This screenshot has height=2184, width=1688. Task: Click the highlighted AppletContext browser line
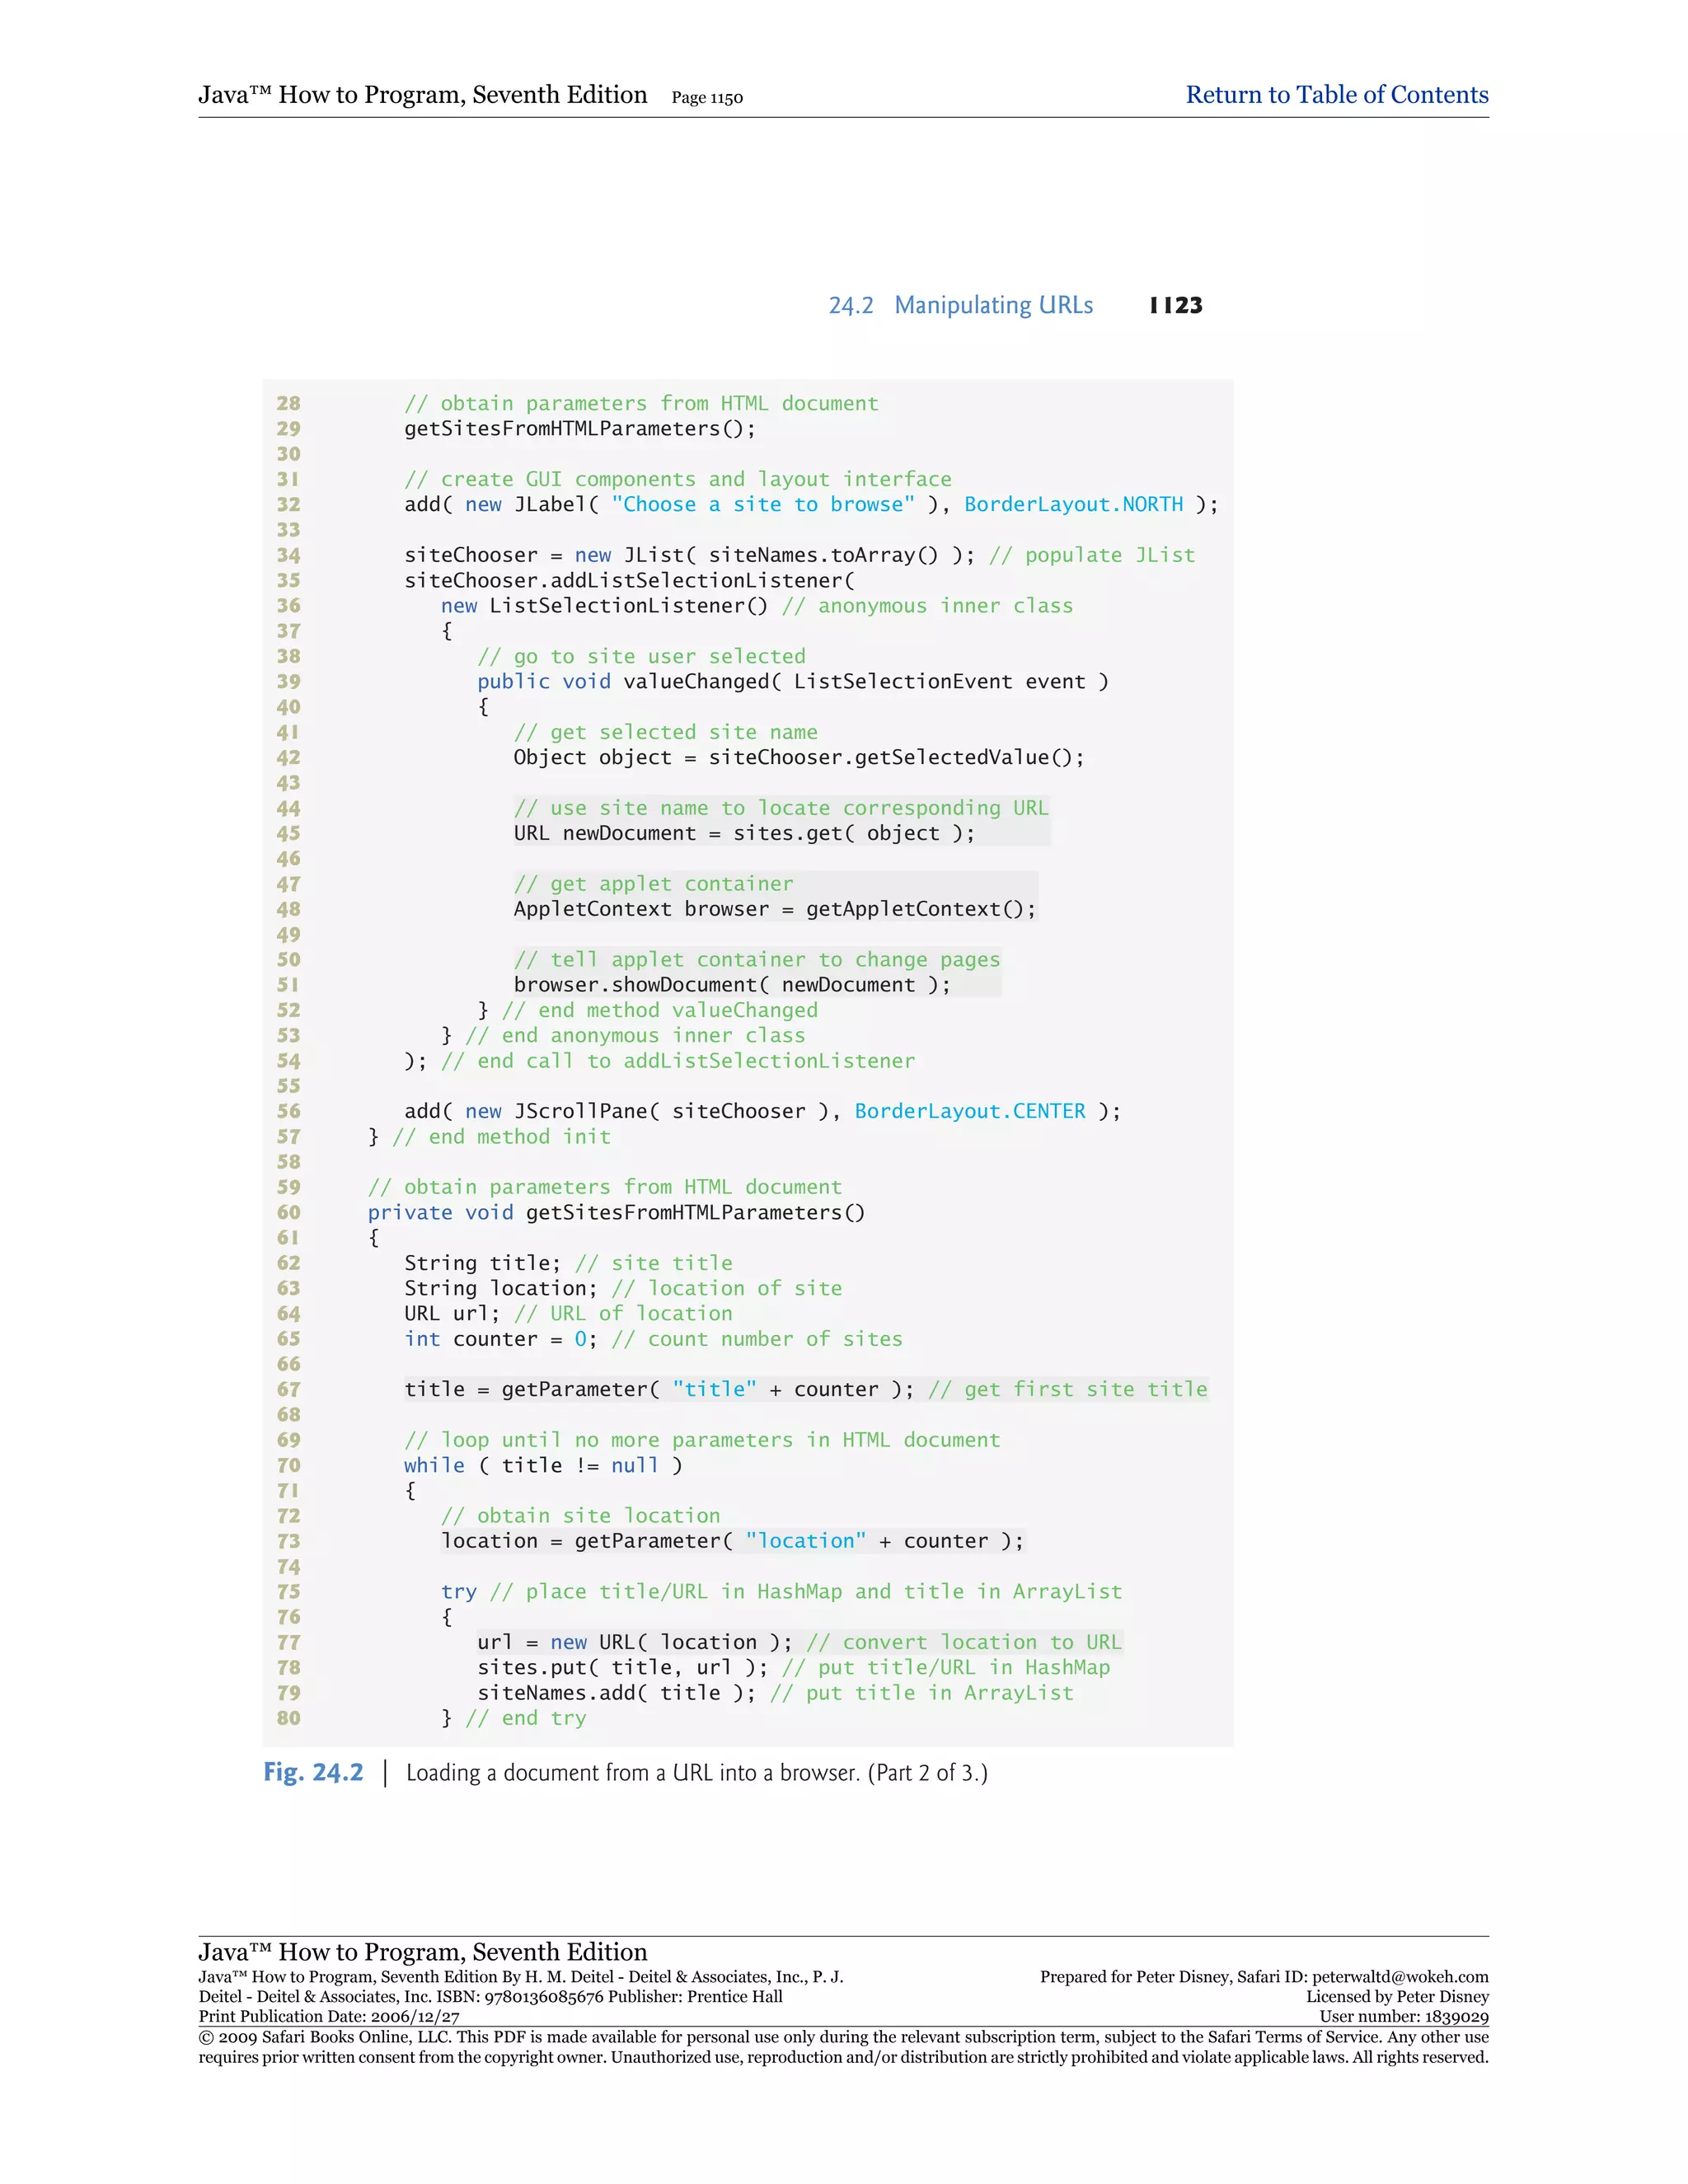(x=774, y=909)
